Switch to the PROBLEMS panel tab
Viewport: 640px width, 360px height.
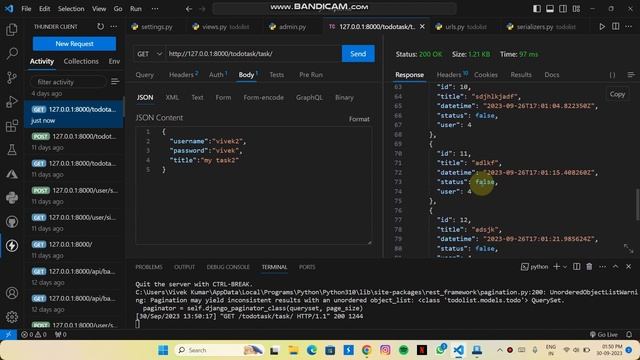click(x=149, y=267)
